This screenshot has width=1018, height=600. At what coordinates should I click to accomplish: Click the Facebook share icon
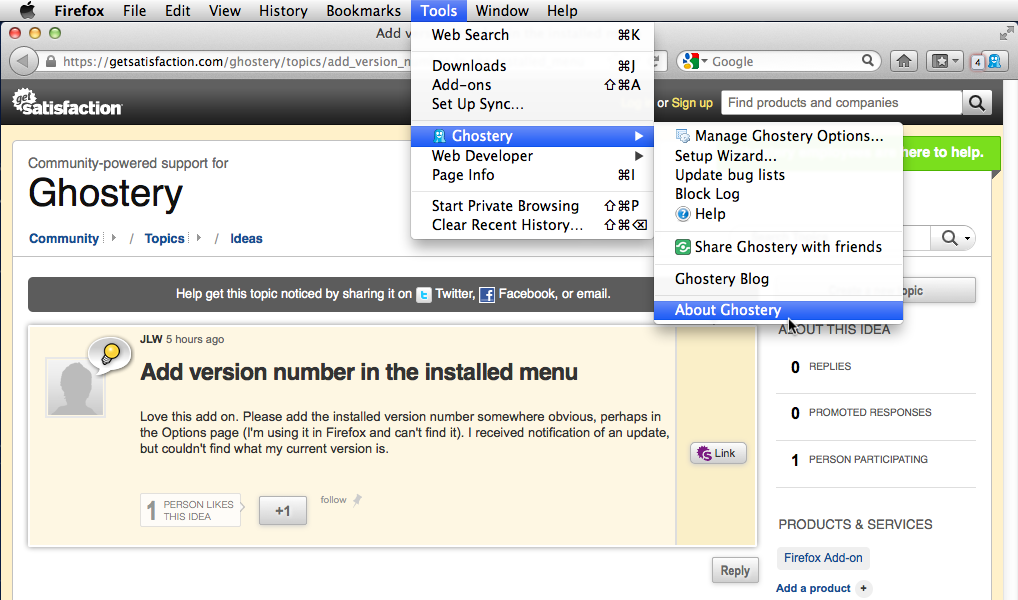(487, 295)
